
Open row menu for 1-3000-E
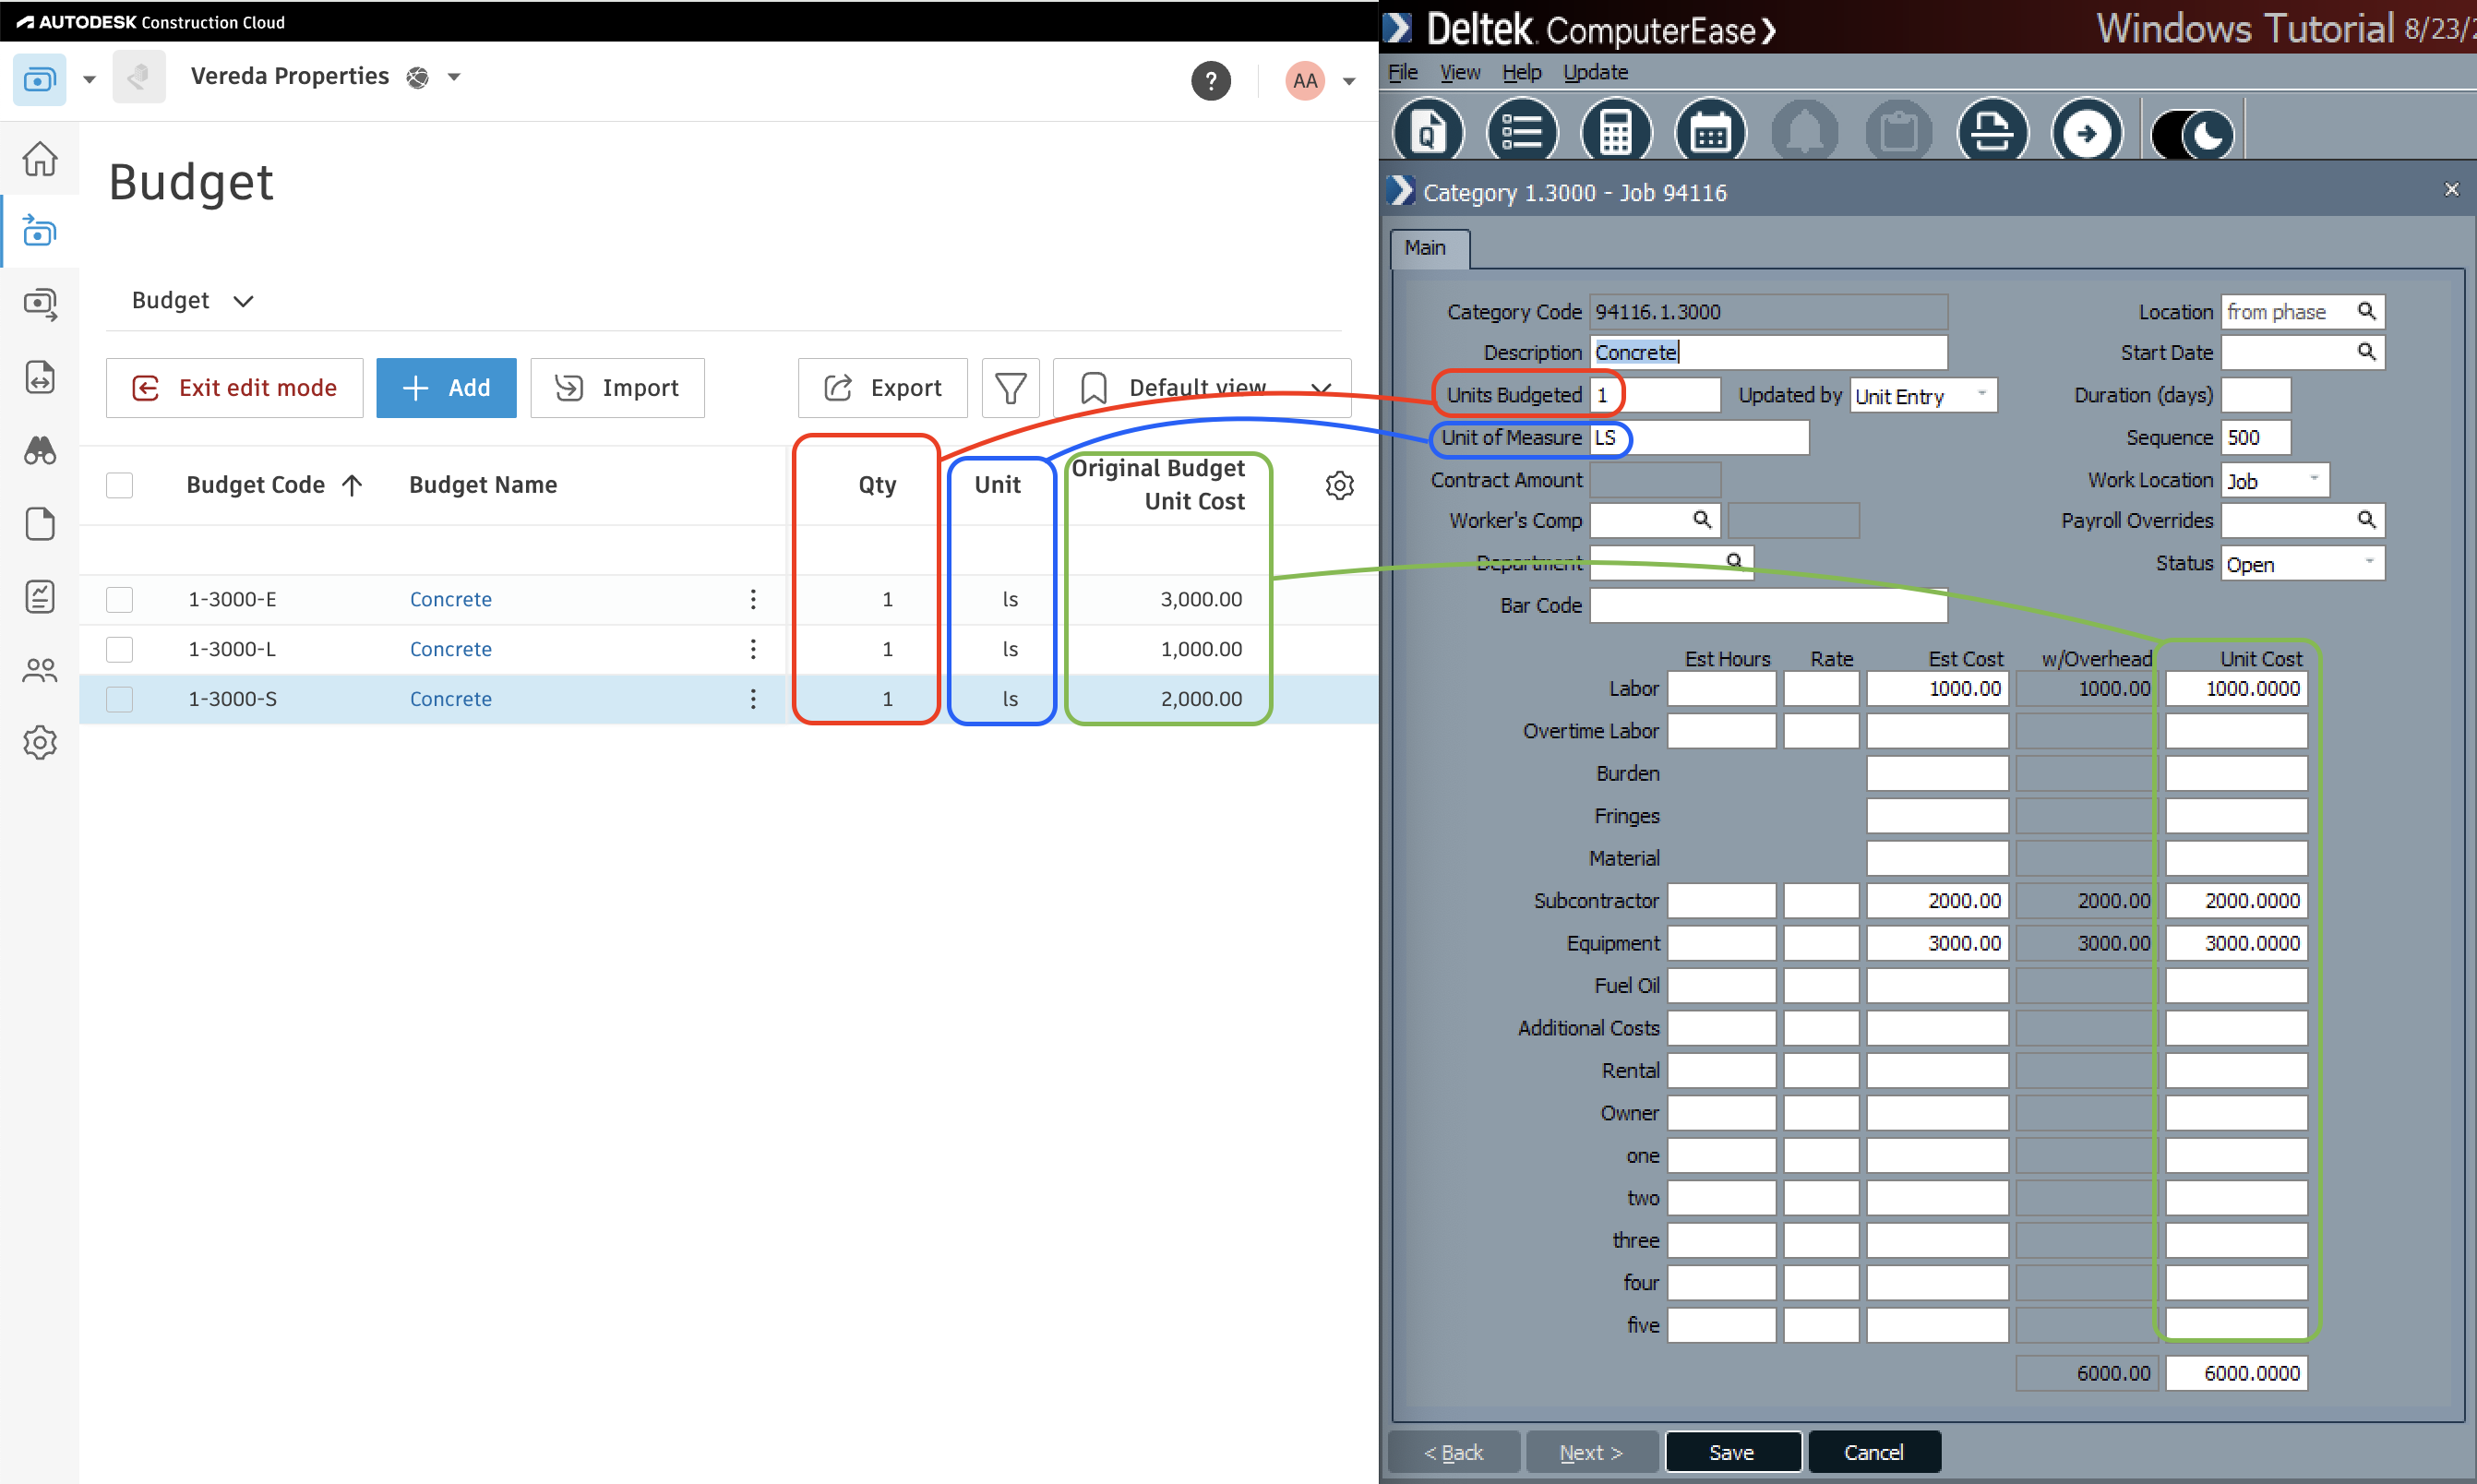tap(753, 599)
